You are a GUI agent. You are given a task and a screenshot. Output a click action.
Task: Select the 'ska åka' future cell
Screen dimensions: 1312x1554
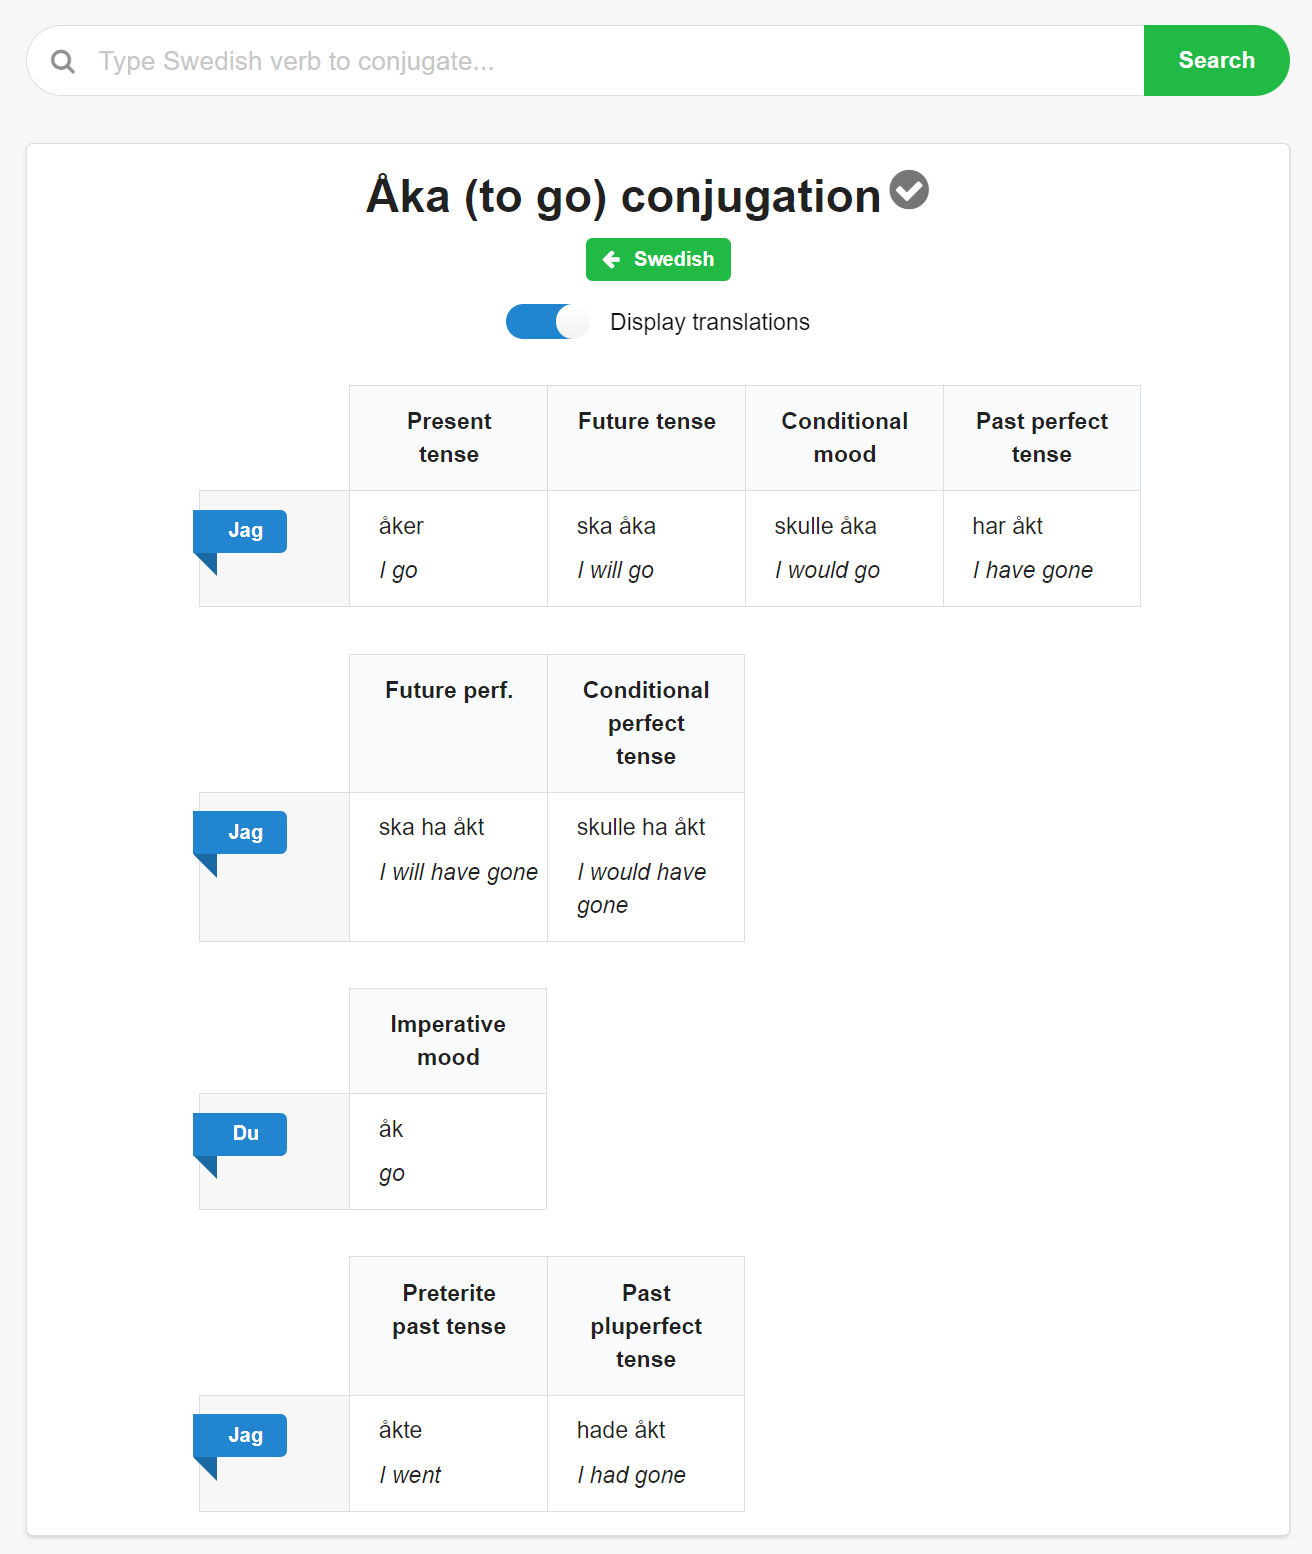(647, 548)
